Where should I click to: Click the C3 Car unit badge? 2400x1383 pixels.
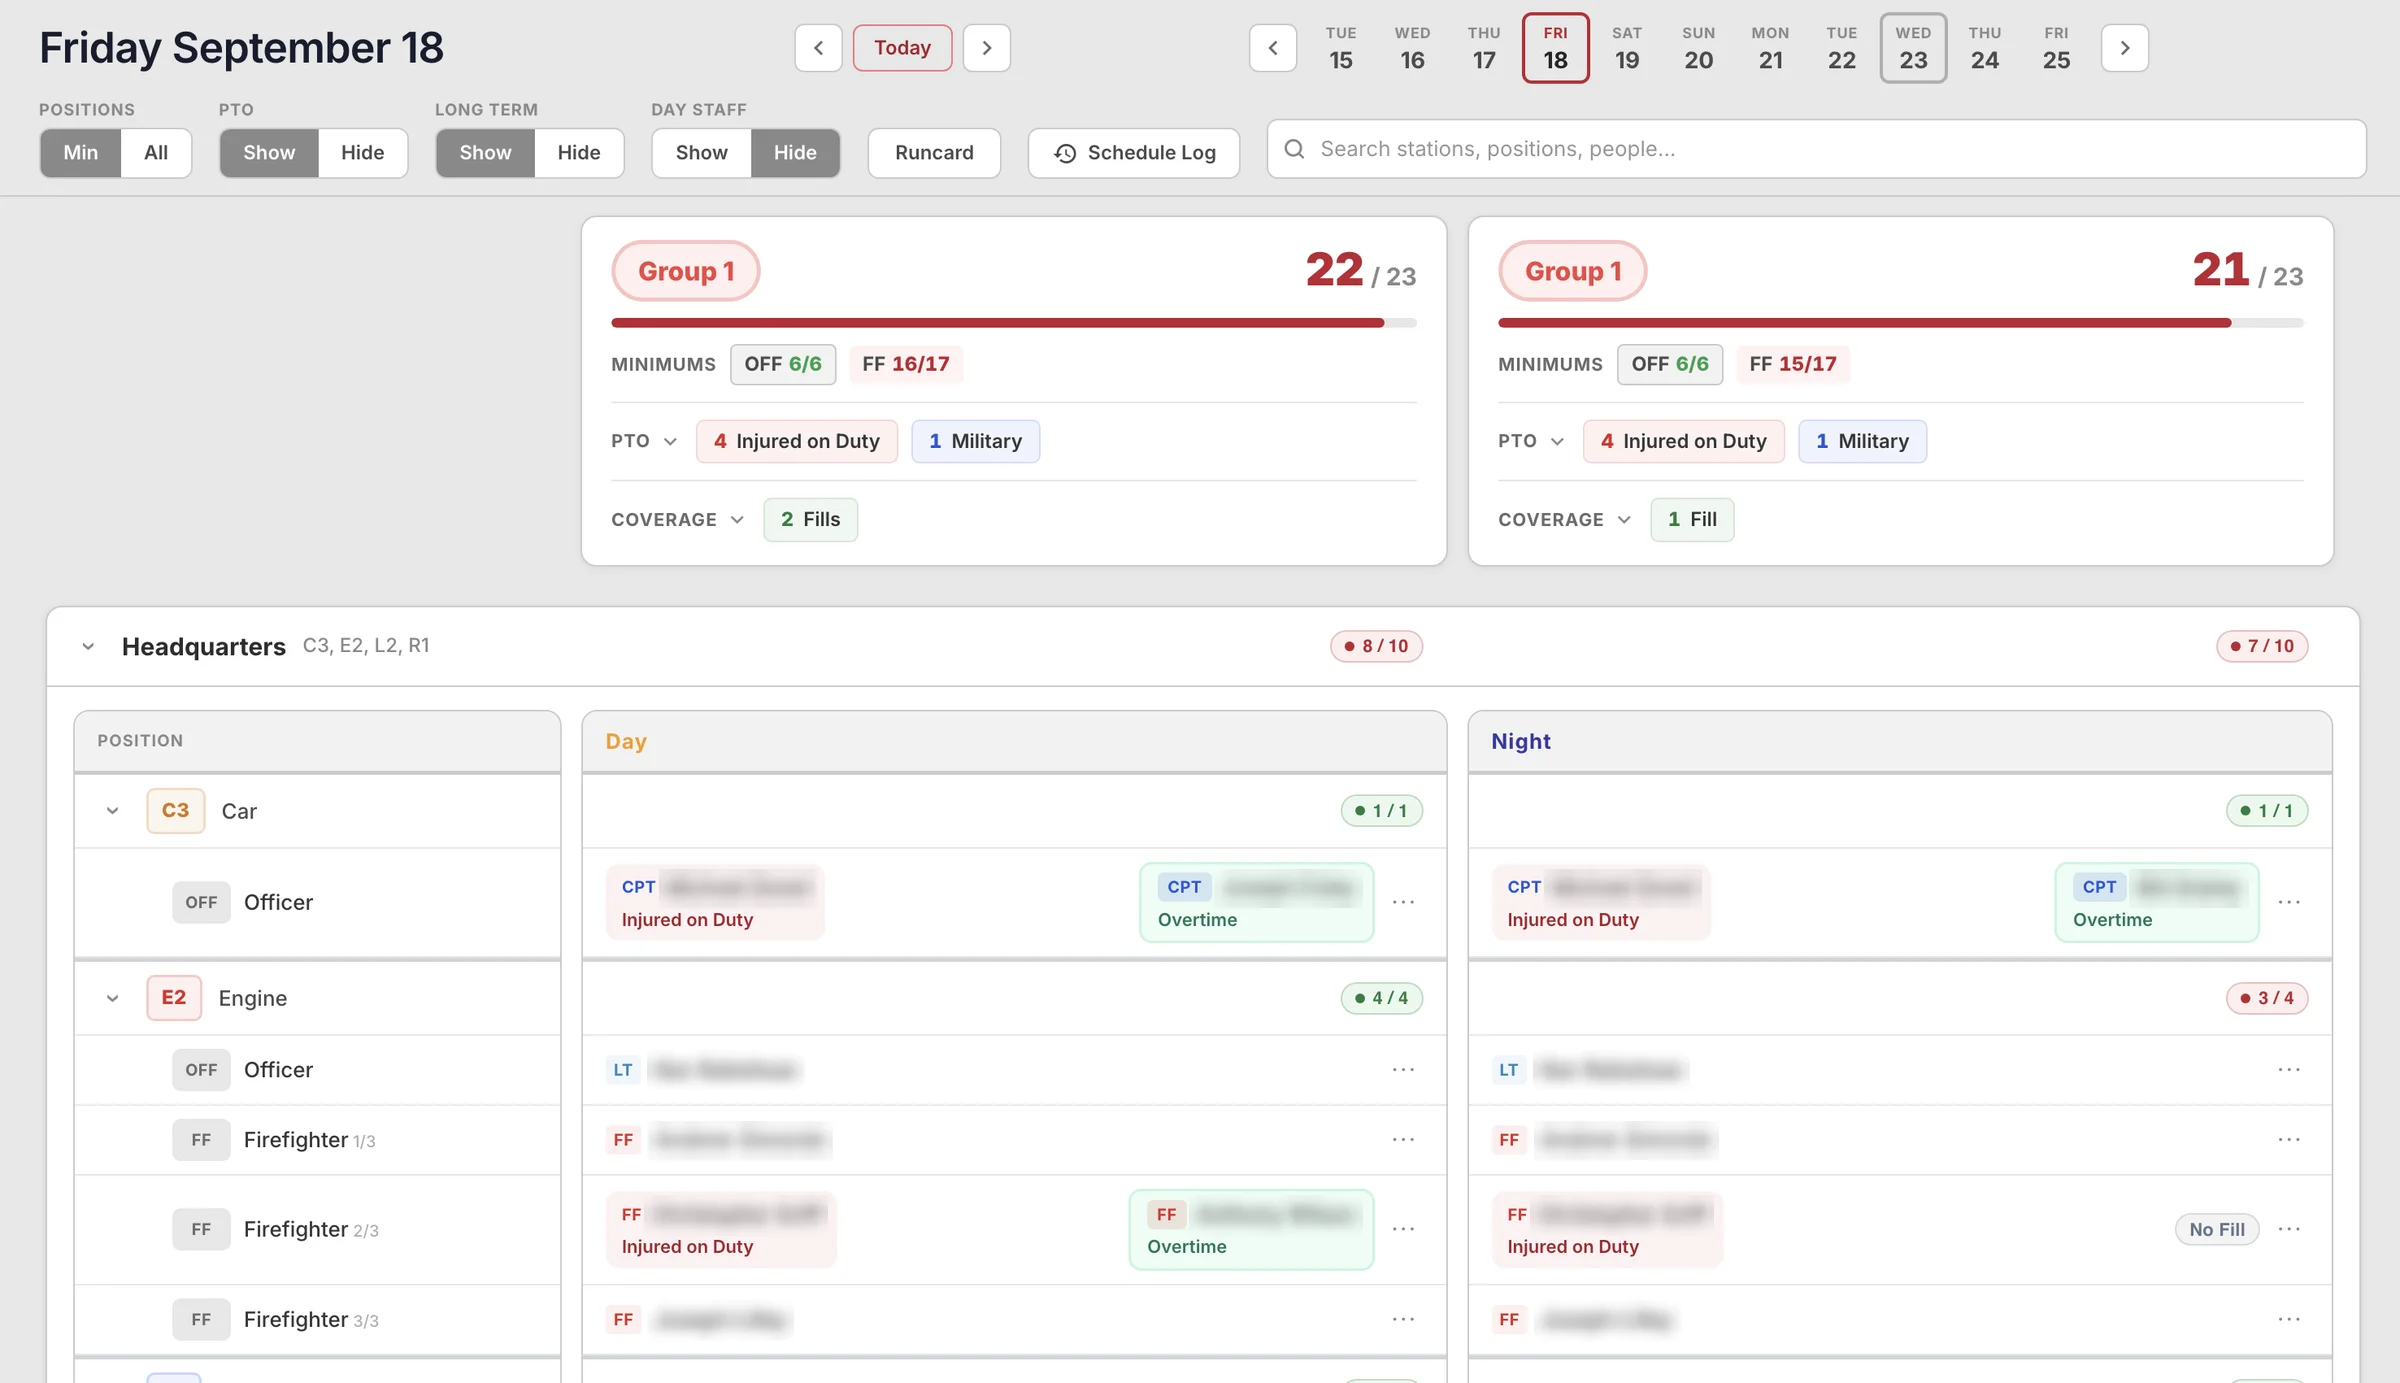point(175,810)
